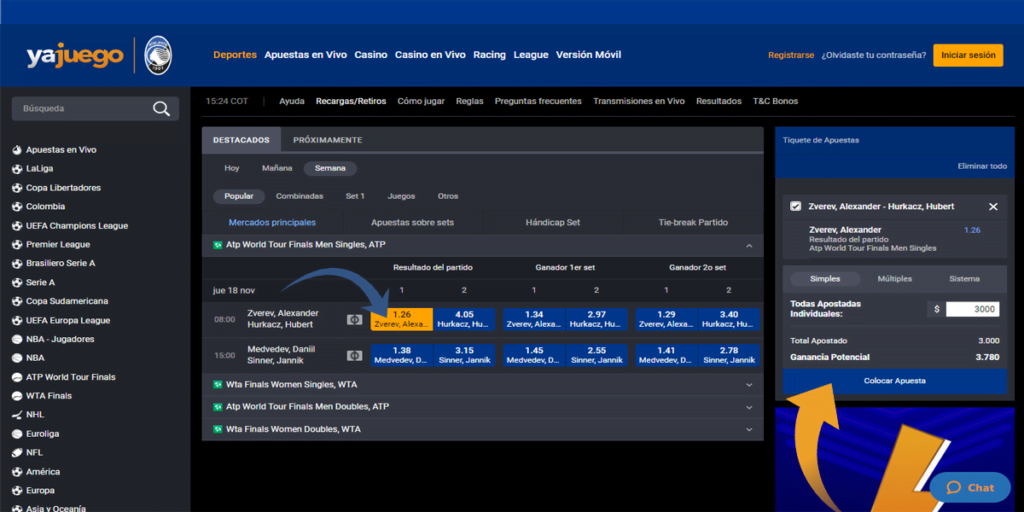Expand Atp World Tour Finals Men Doubles
Screen dimensions: 1024x512
(749, 406)
